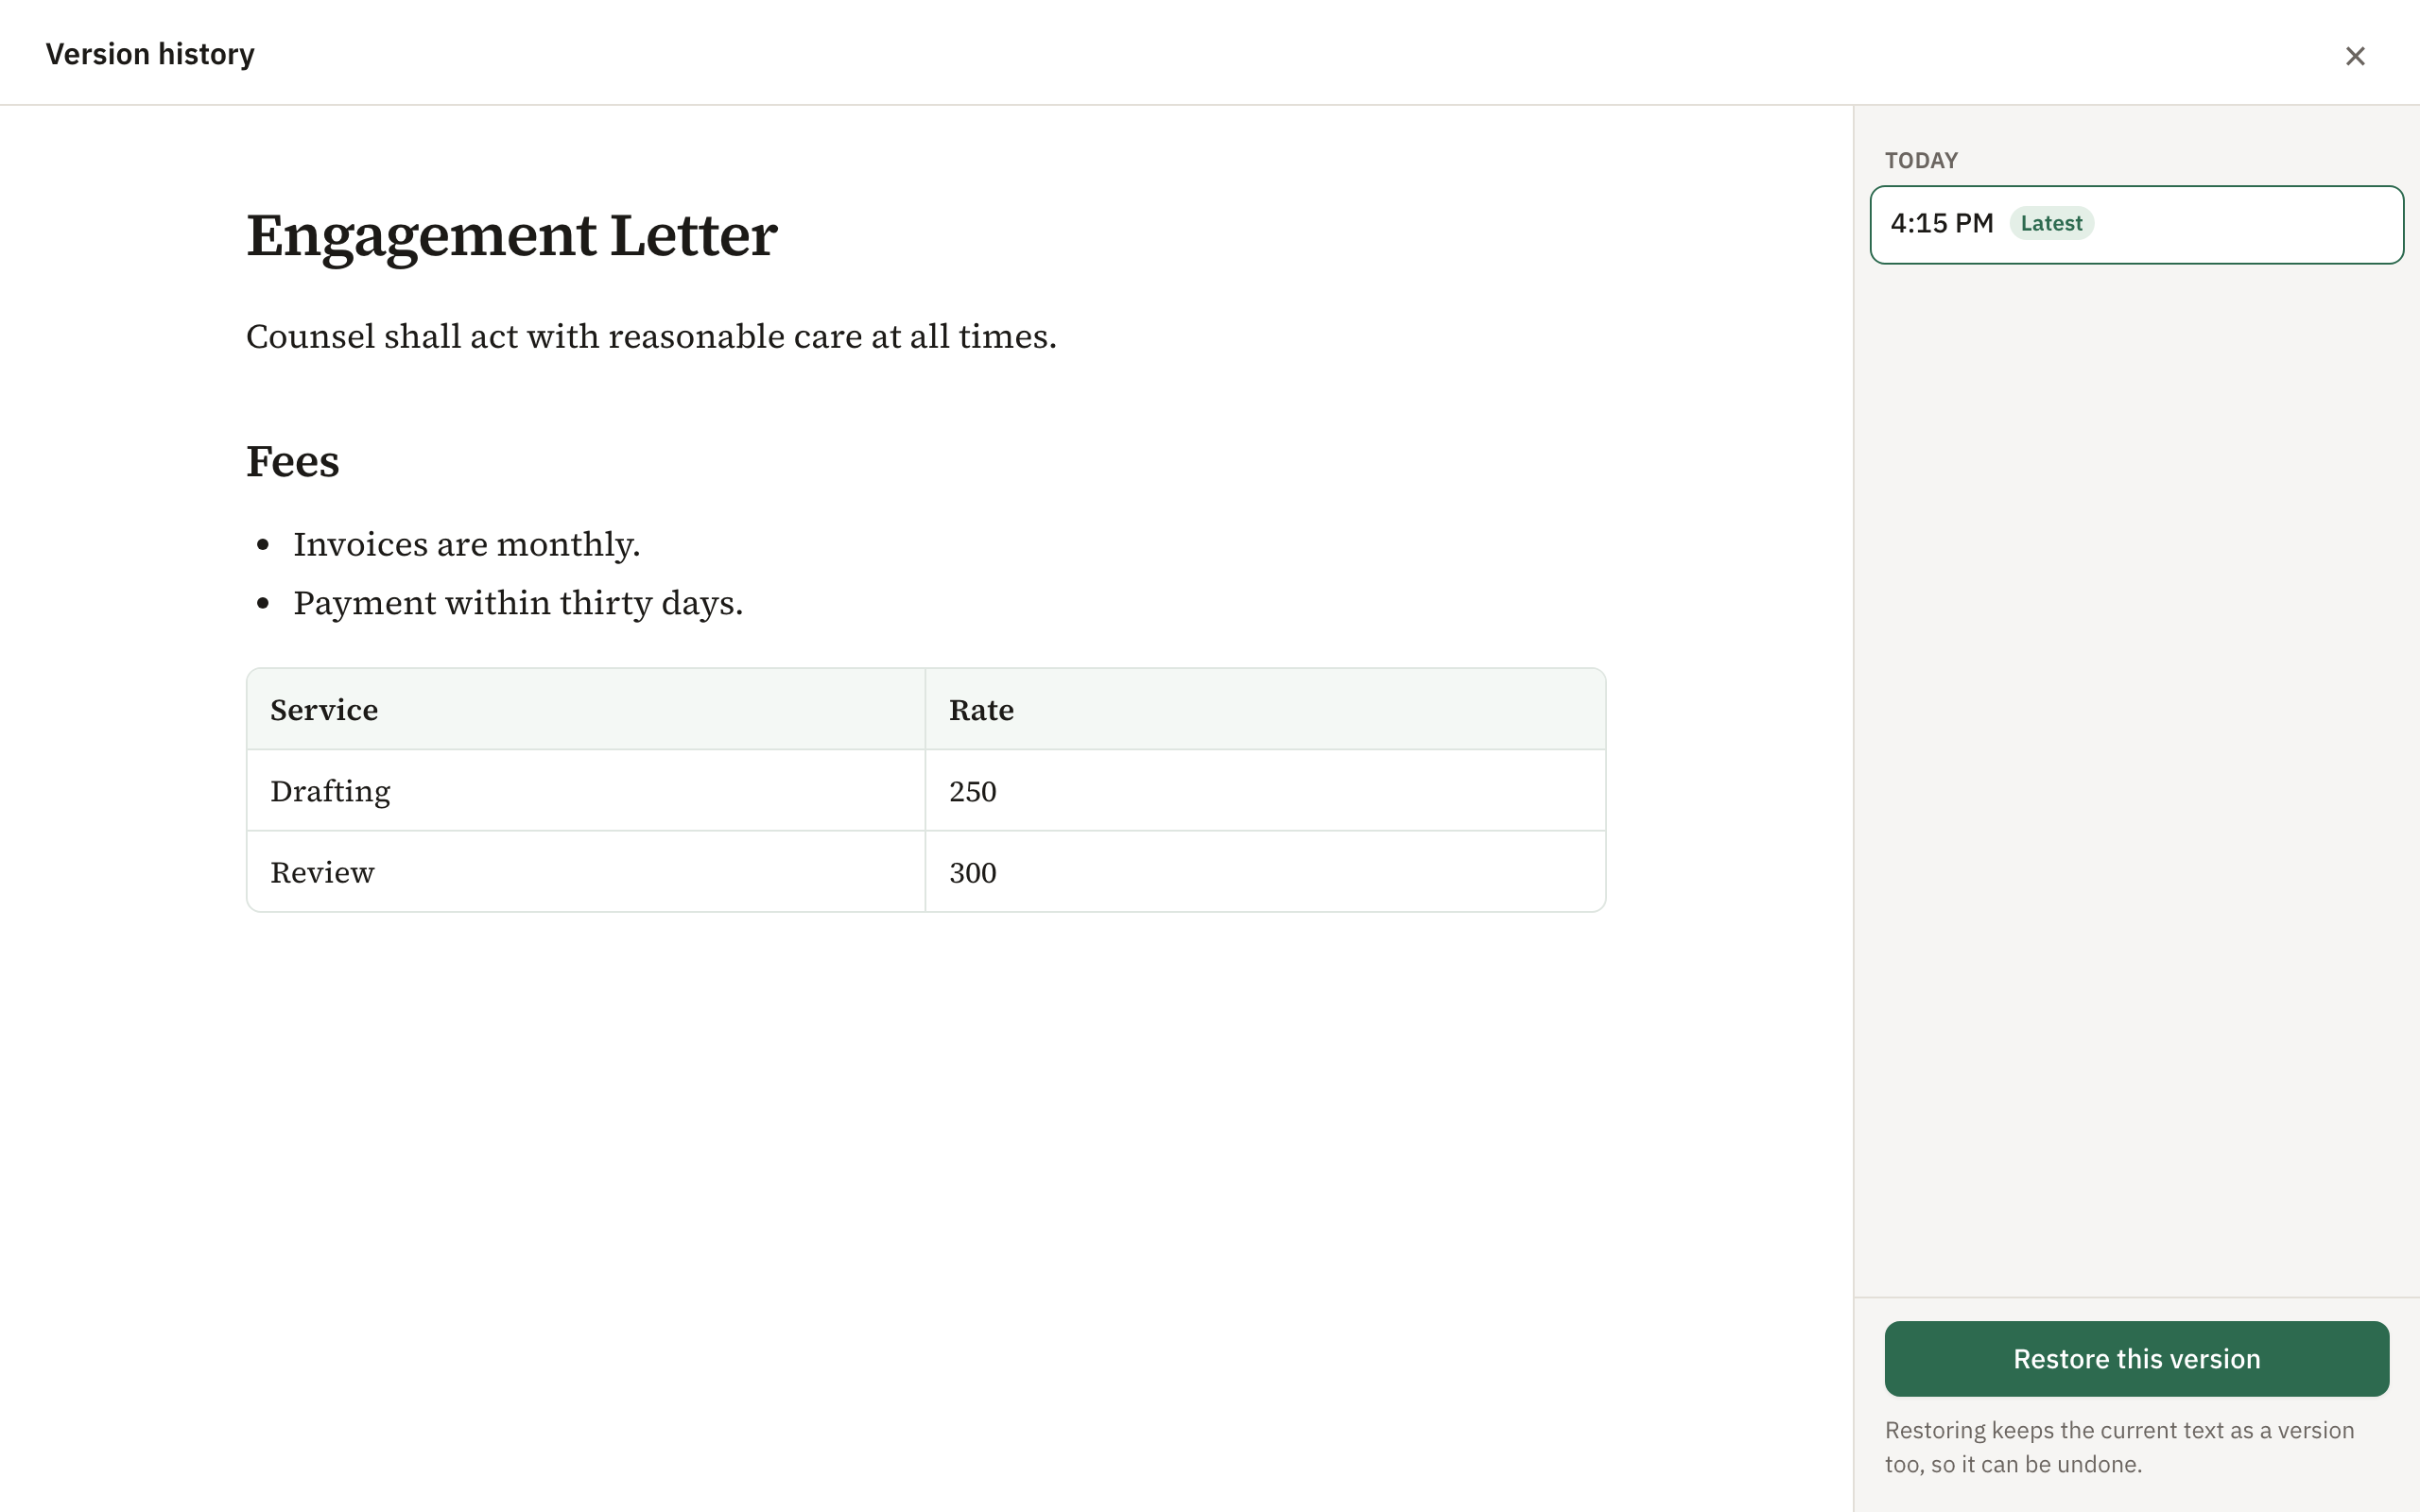Click the Fees heading
The height and width of the screenshot is (1512, 2420).
(293, 461)
